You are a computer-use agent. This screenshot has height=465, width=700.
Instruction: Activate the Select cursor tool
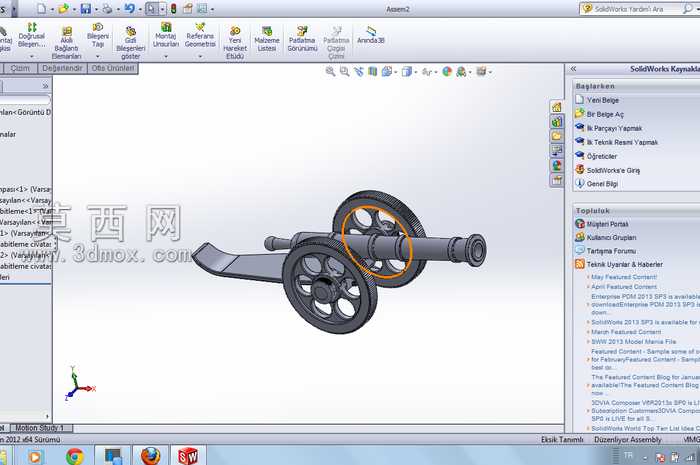(151, 8)
